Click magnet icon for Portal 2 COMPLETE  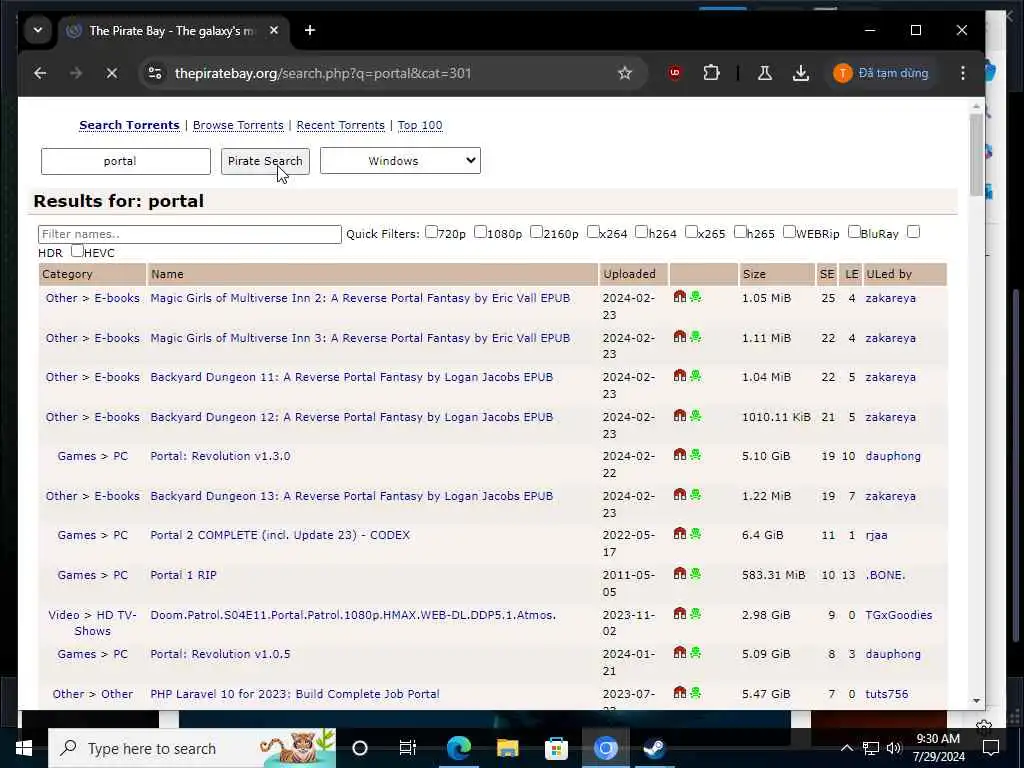679,534
